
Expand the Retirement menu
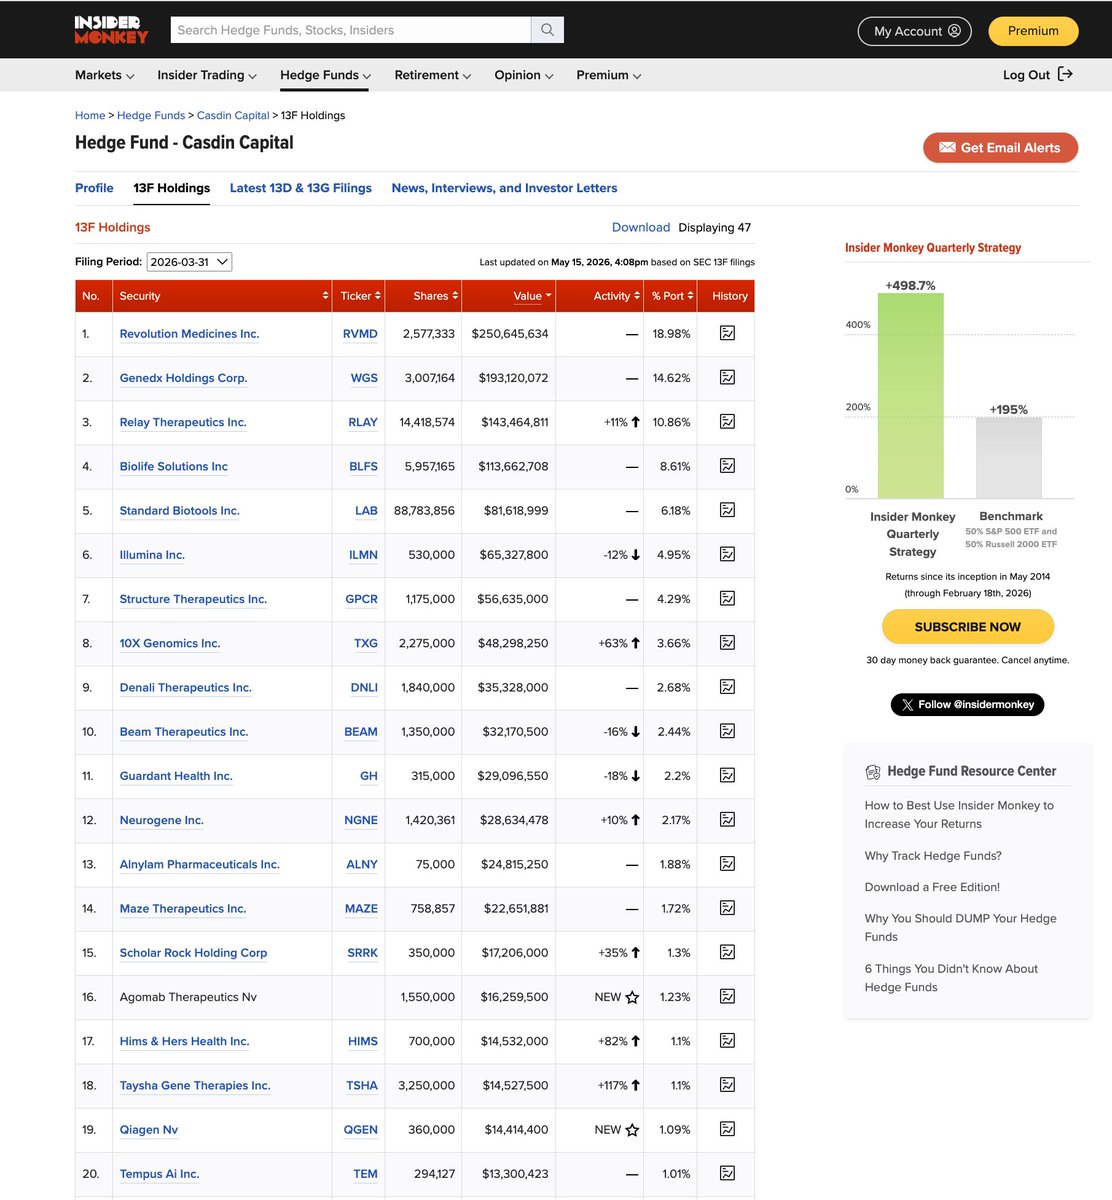432,75
